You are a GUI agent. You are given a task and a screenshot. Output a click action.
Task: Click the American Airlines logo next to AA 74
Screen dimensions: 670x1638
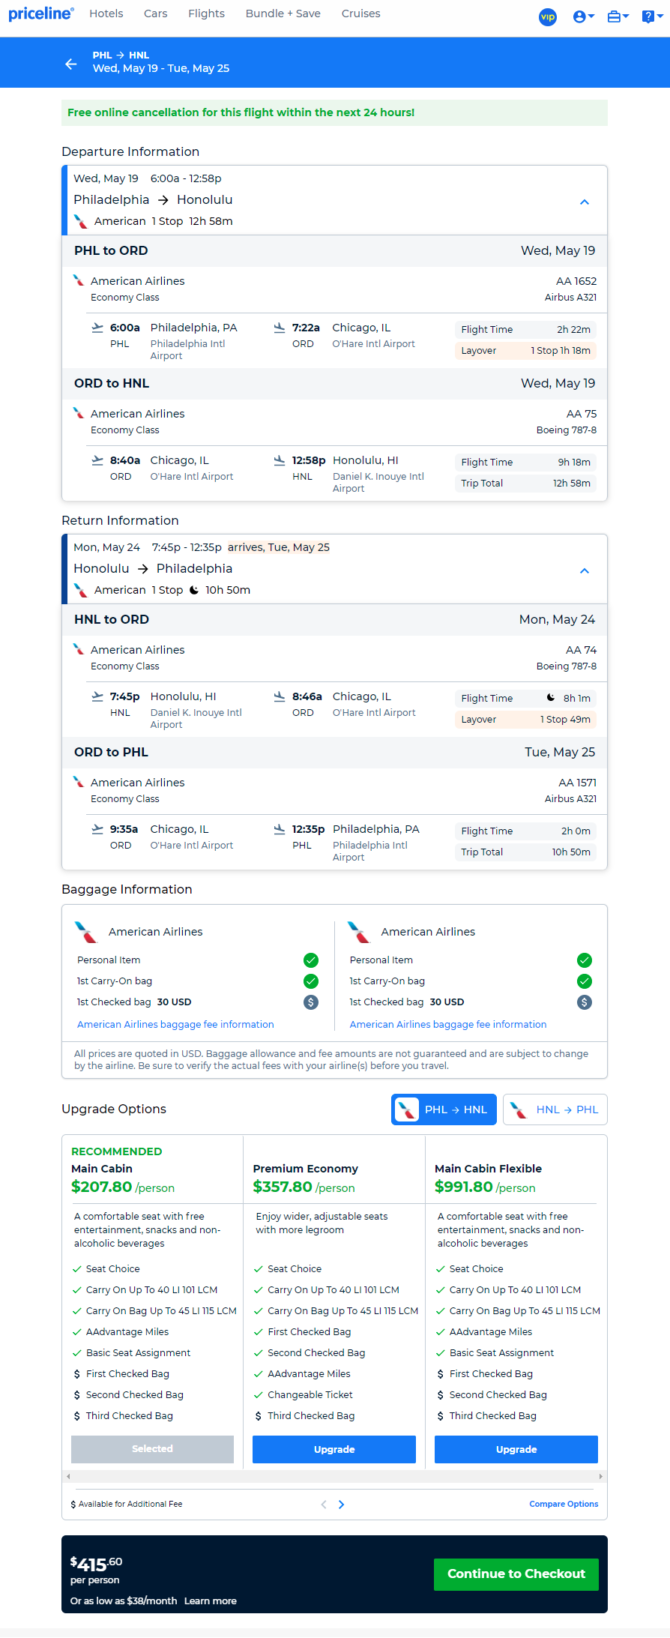(78, 650)
